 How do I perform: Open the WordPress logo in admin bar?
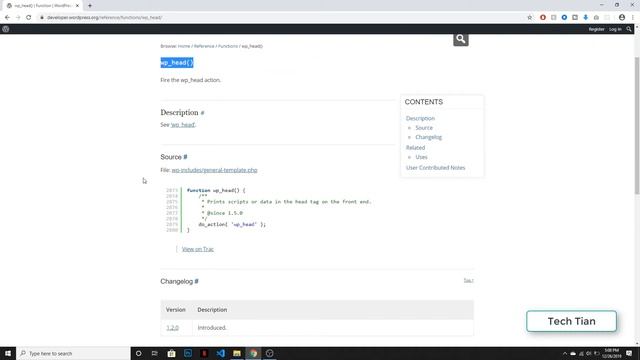pos(6,29)
